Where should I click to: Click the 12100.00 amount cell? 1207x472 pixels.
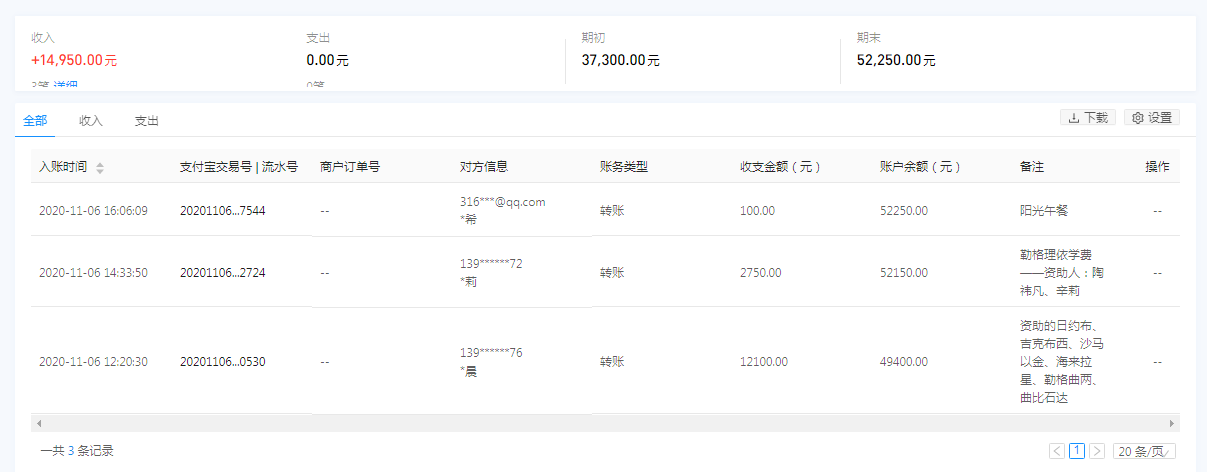tap(763, 362)
